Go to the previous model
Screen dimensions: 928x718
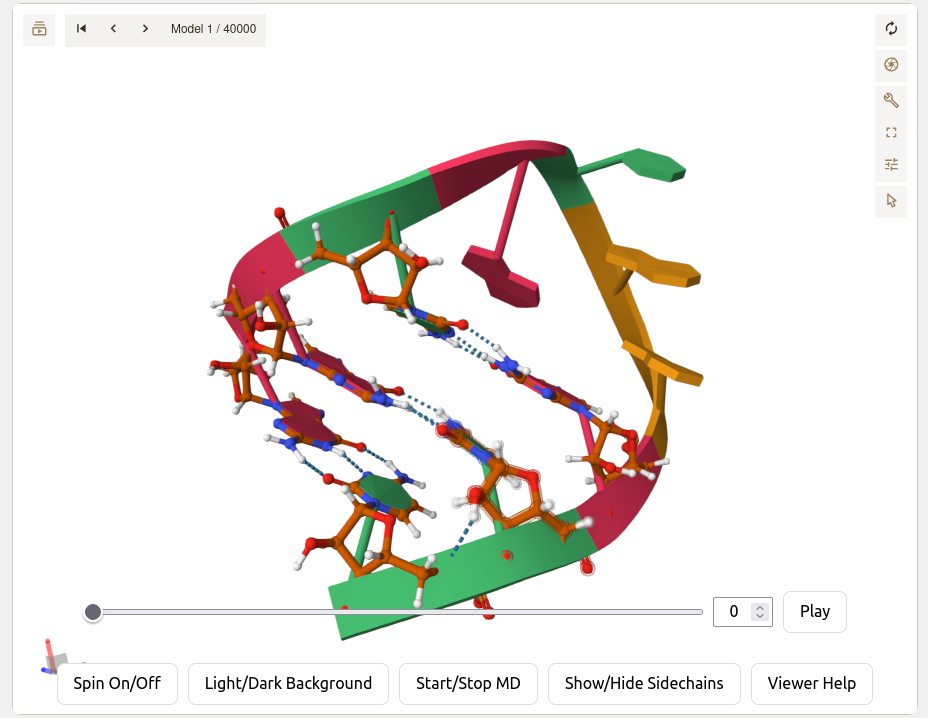click(x=113, y=29)
